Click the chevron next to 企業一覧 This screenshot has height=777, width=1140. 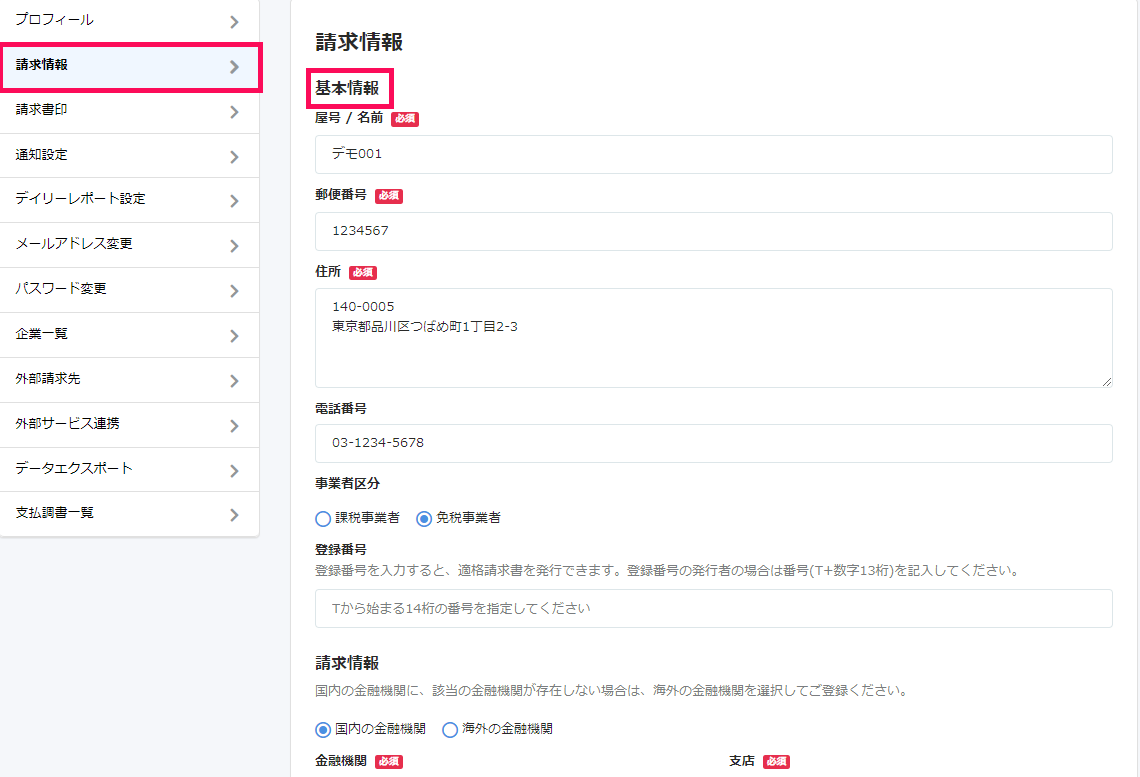point(234,337)
